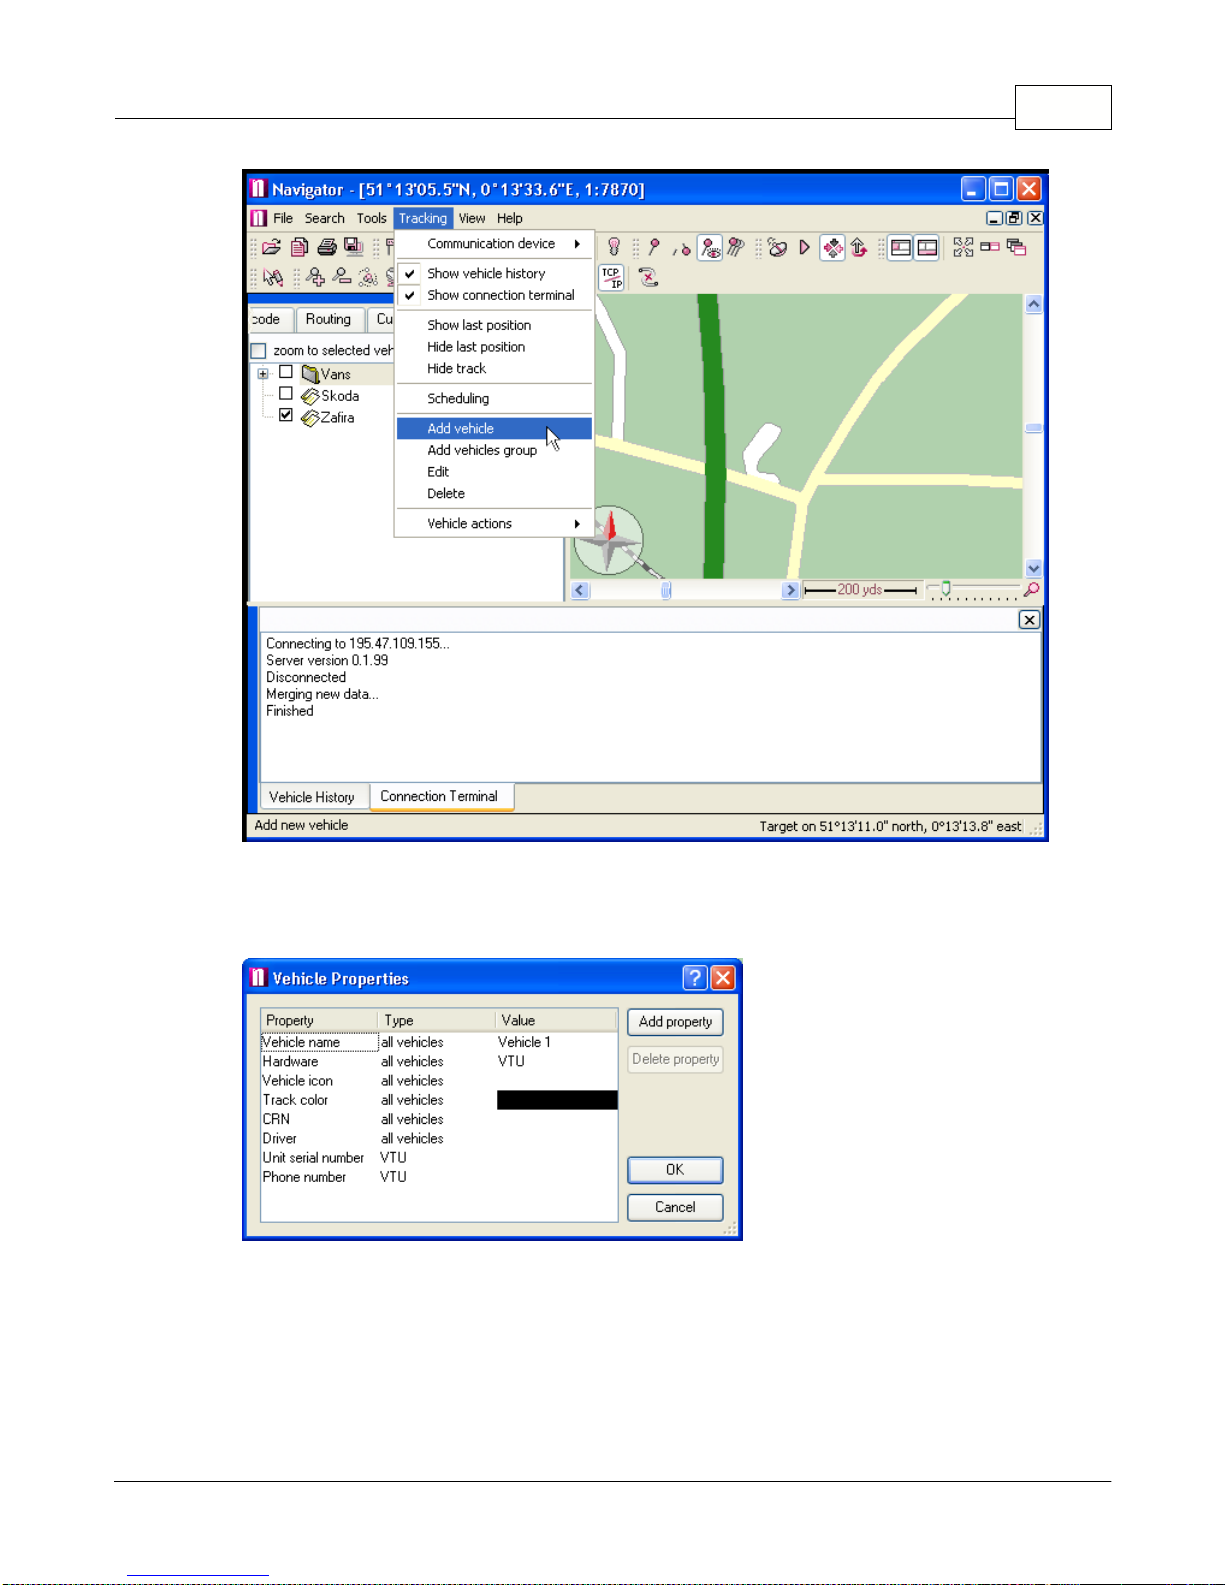Expand the Vans group tree node
Image resolution: width=1225 pixels, height=1585 pixels.
pos(263,374)
